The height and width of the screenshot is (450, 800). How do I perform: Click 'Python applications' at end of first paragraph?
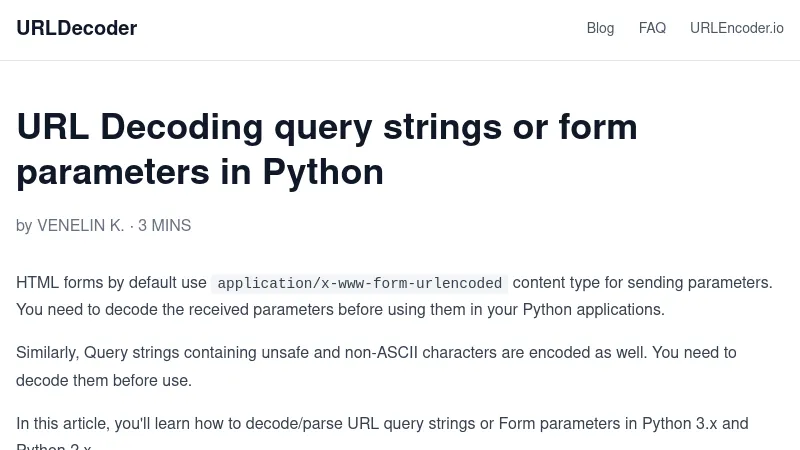click(x=590, y=310)
